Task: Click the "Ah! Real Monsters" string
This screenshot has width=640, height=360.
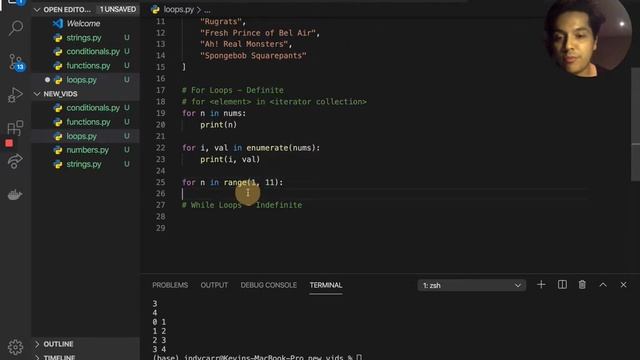Action: pyautogui.click(x=244, y=44)
